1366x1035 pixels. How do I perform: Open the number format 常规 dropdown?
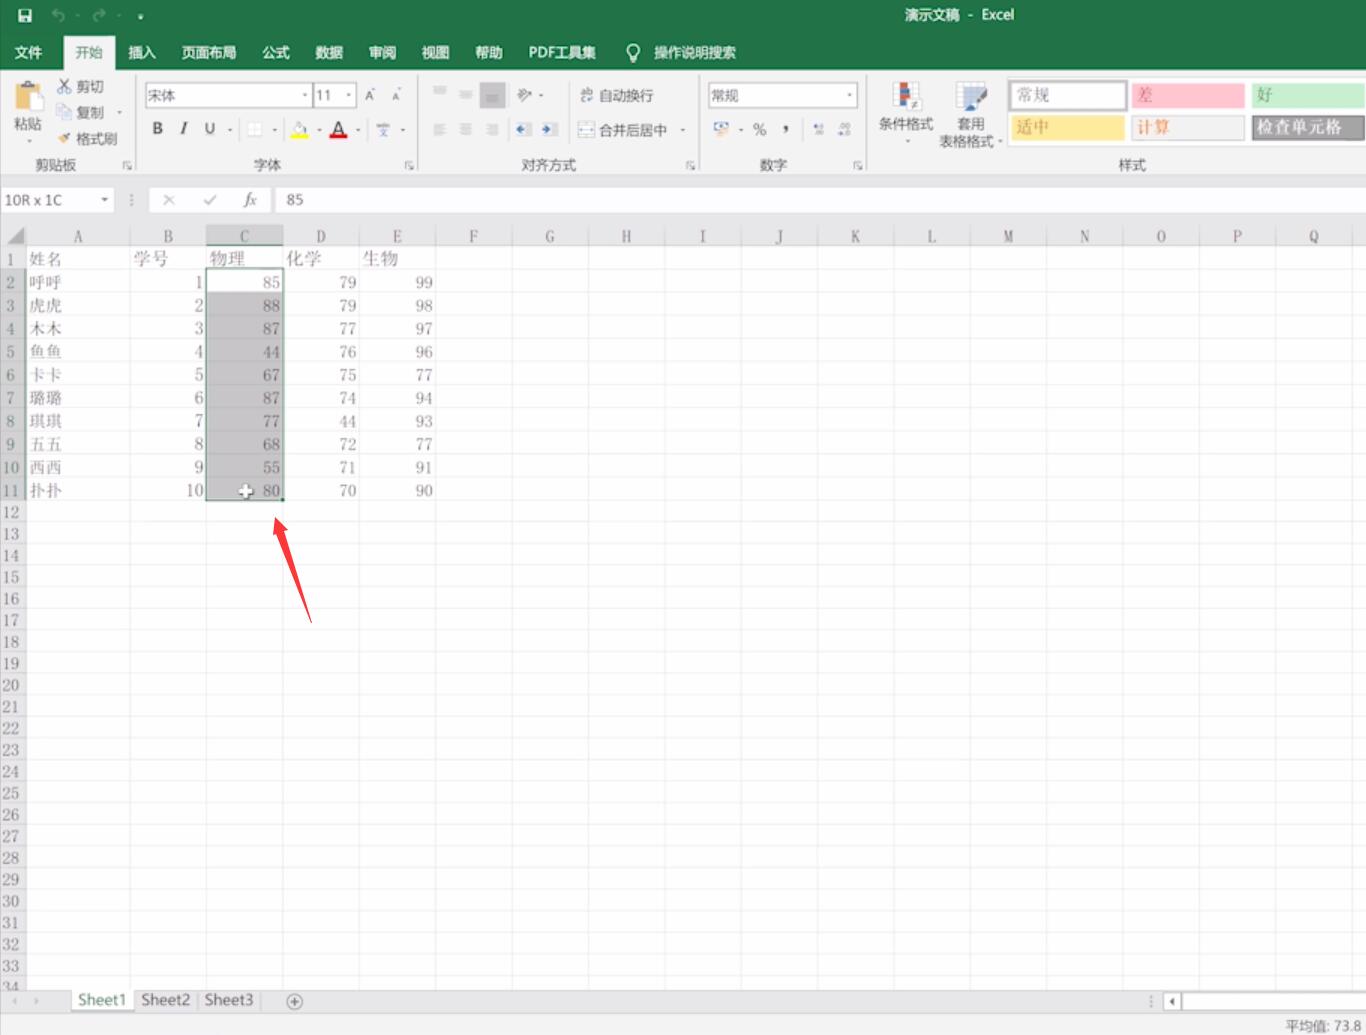850,95
